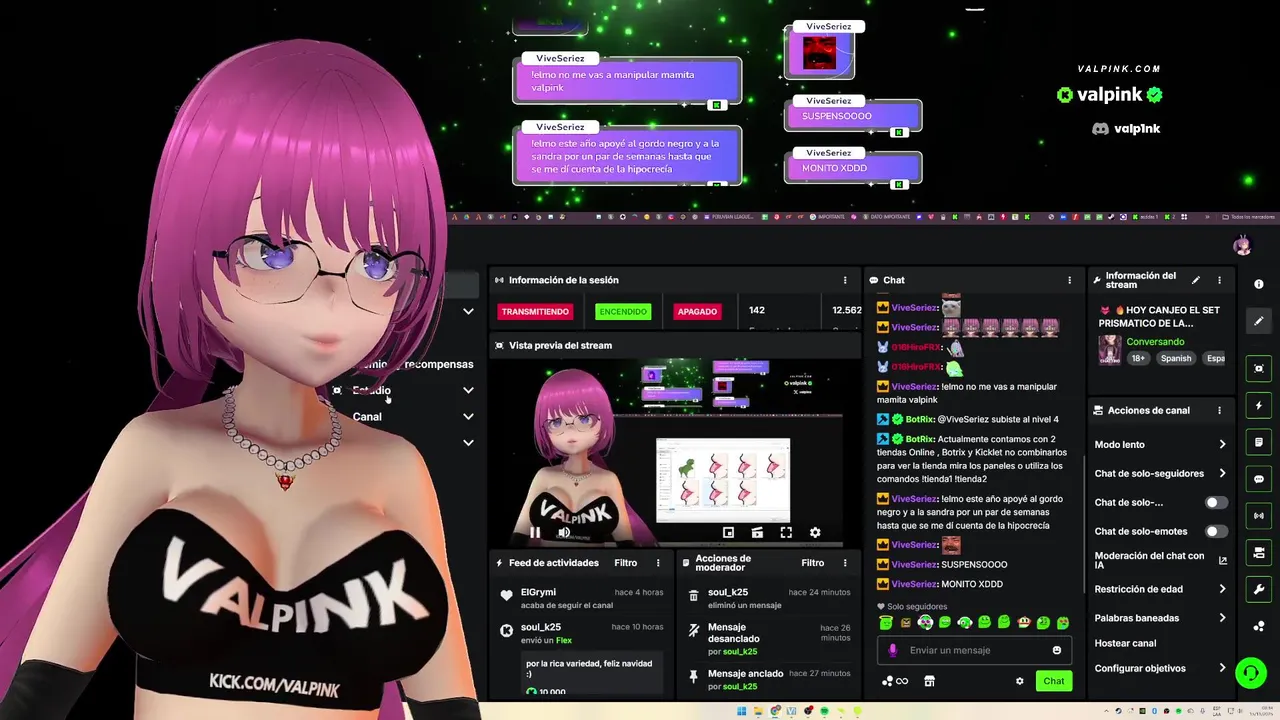
Task: Select the moderator actions icon in right sidebar
Action: click(1259, 552)
